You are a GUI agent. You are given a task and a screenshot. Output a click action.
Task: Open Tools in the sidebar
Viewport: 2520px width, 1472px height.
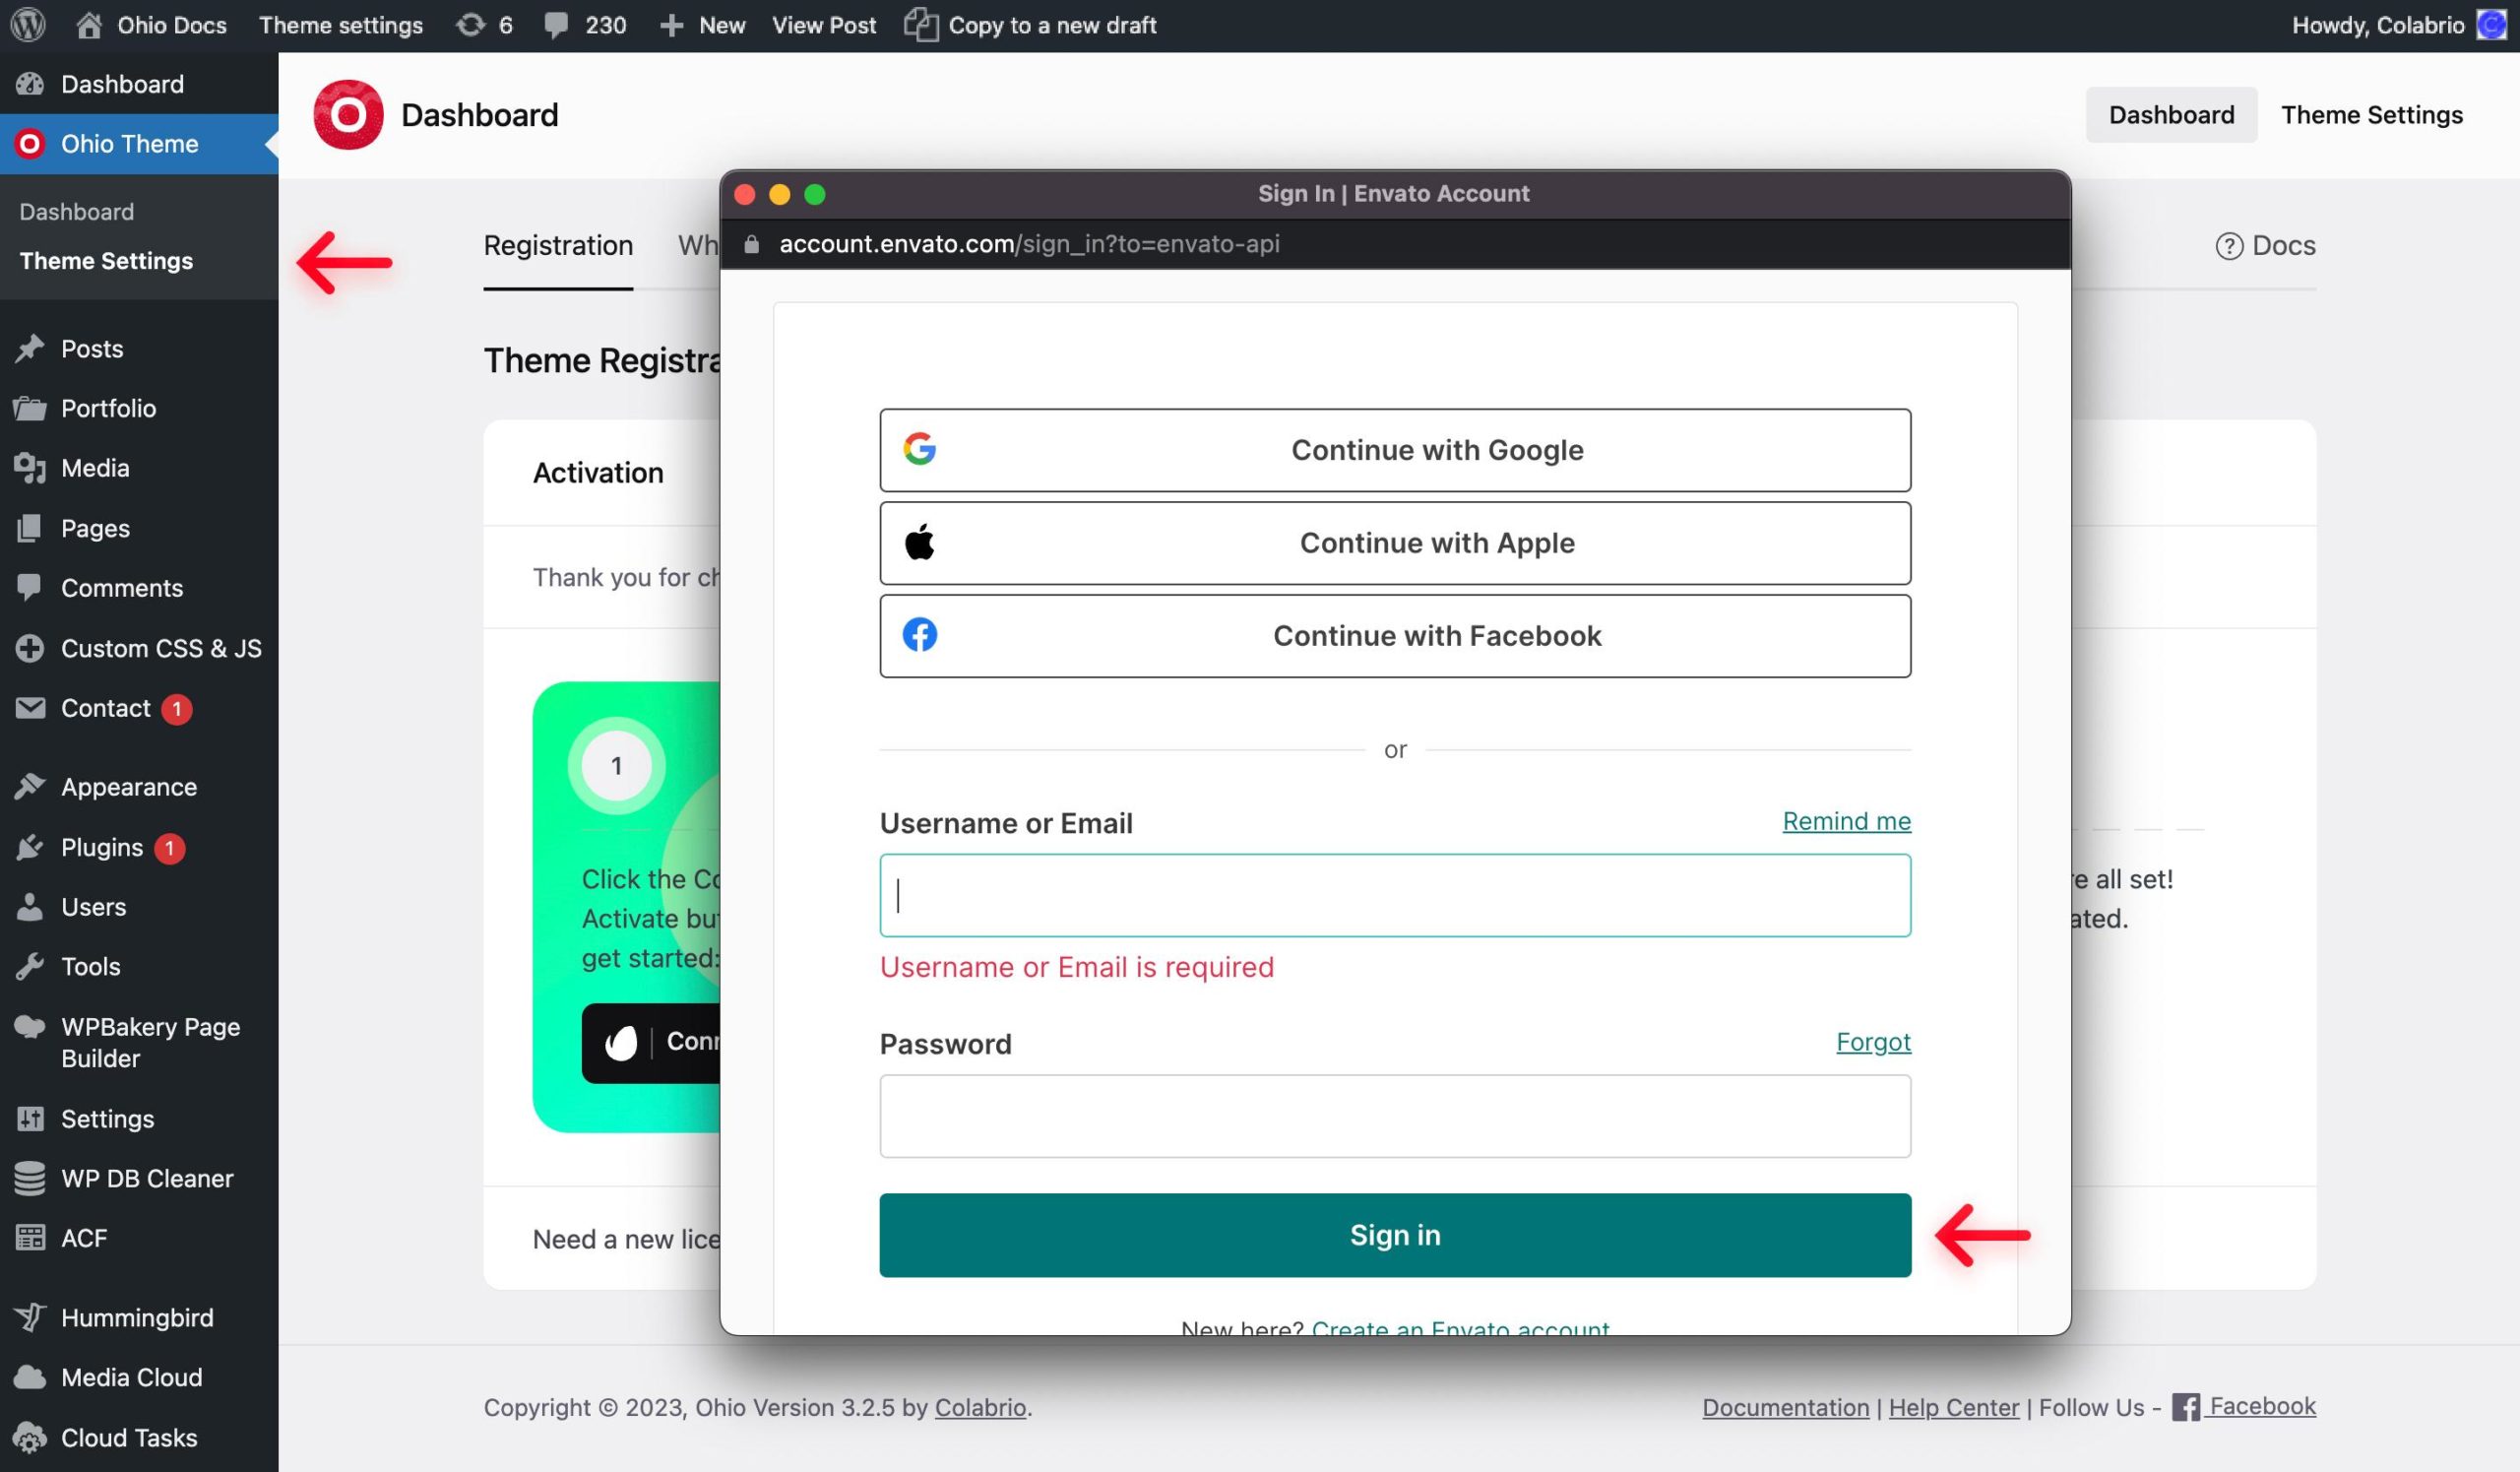coord(139,967)
